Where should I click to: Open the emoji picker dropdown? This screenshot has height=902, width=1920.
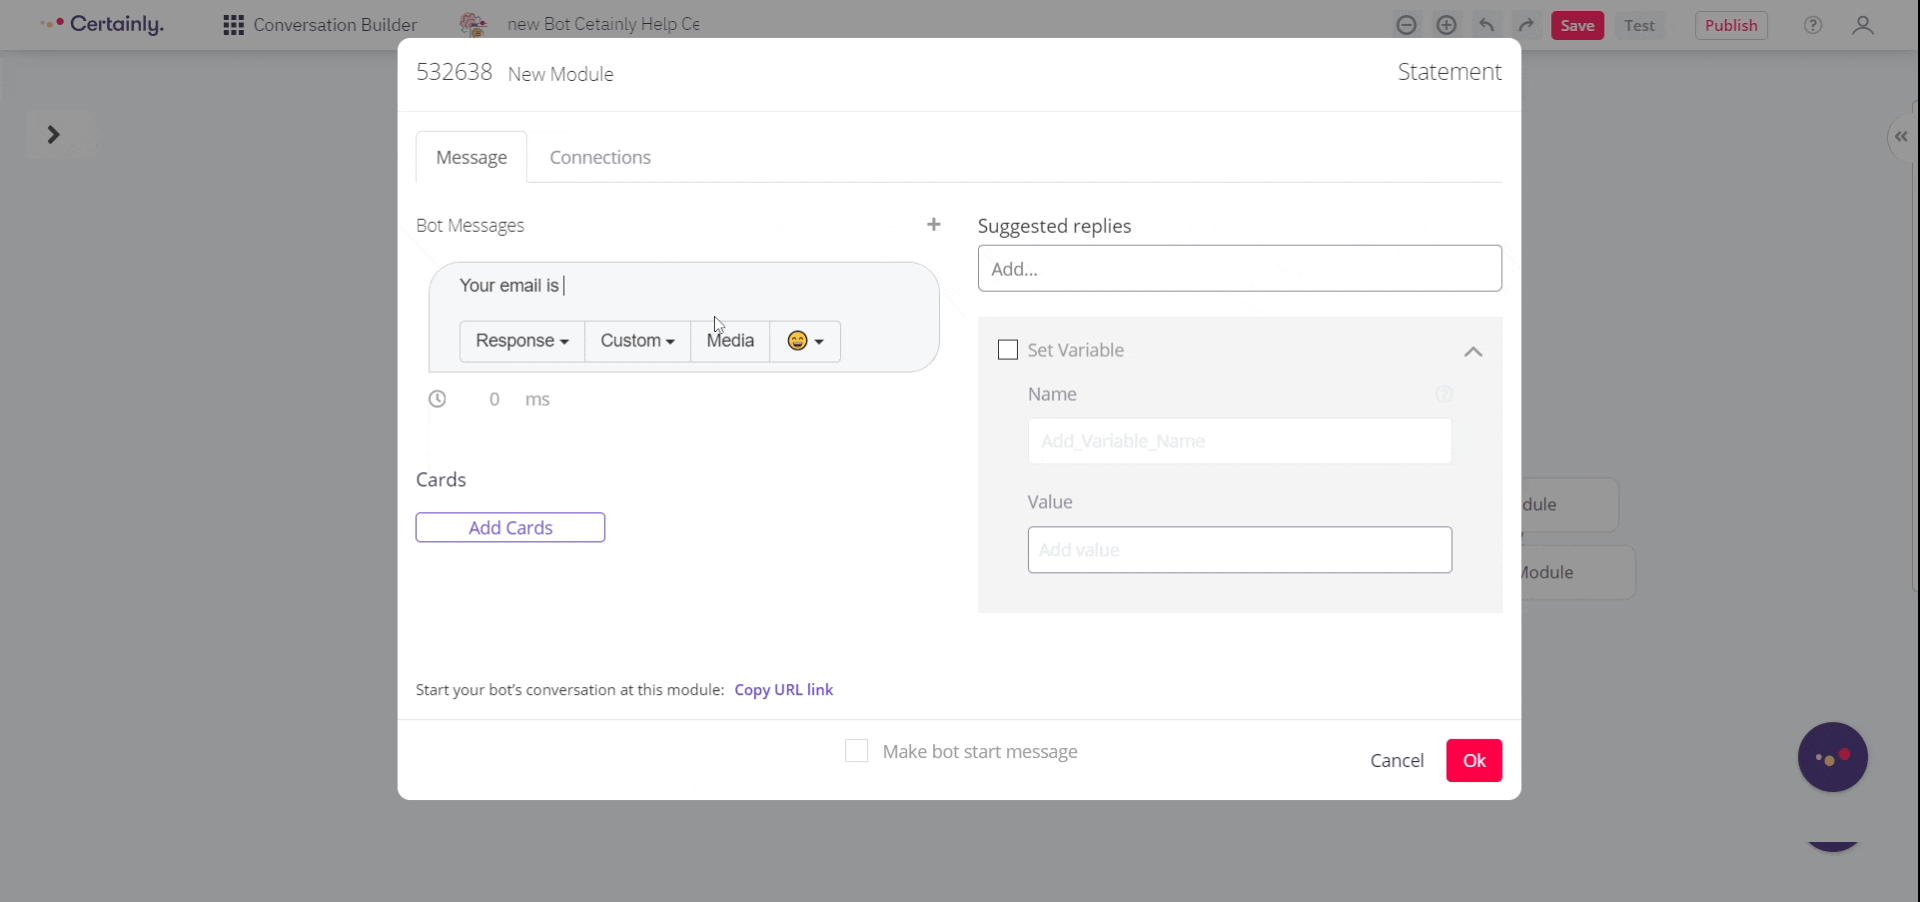point(805,341)
